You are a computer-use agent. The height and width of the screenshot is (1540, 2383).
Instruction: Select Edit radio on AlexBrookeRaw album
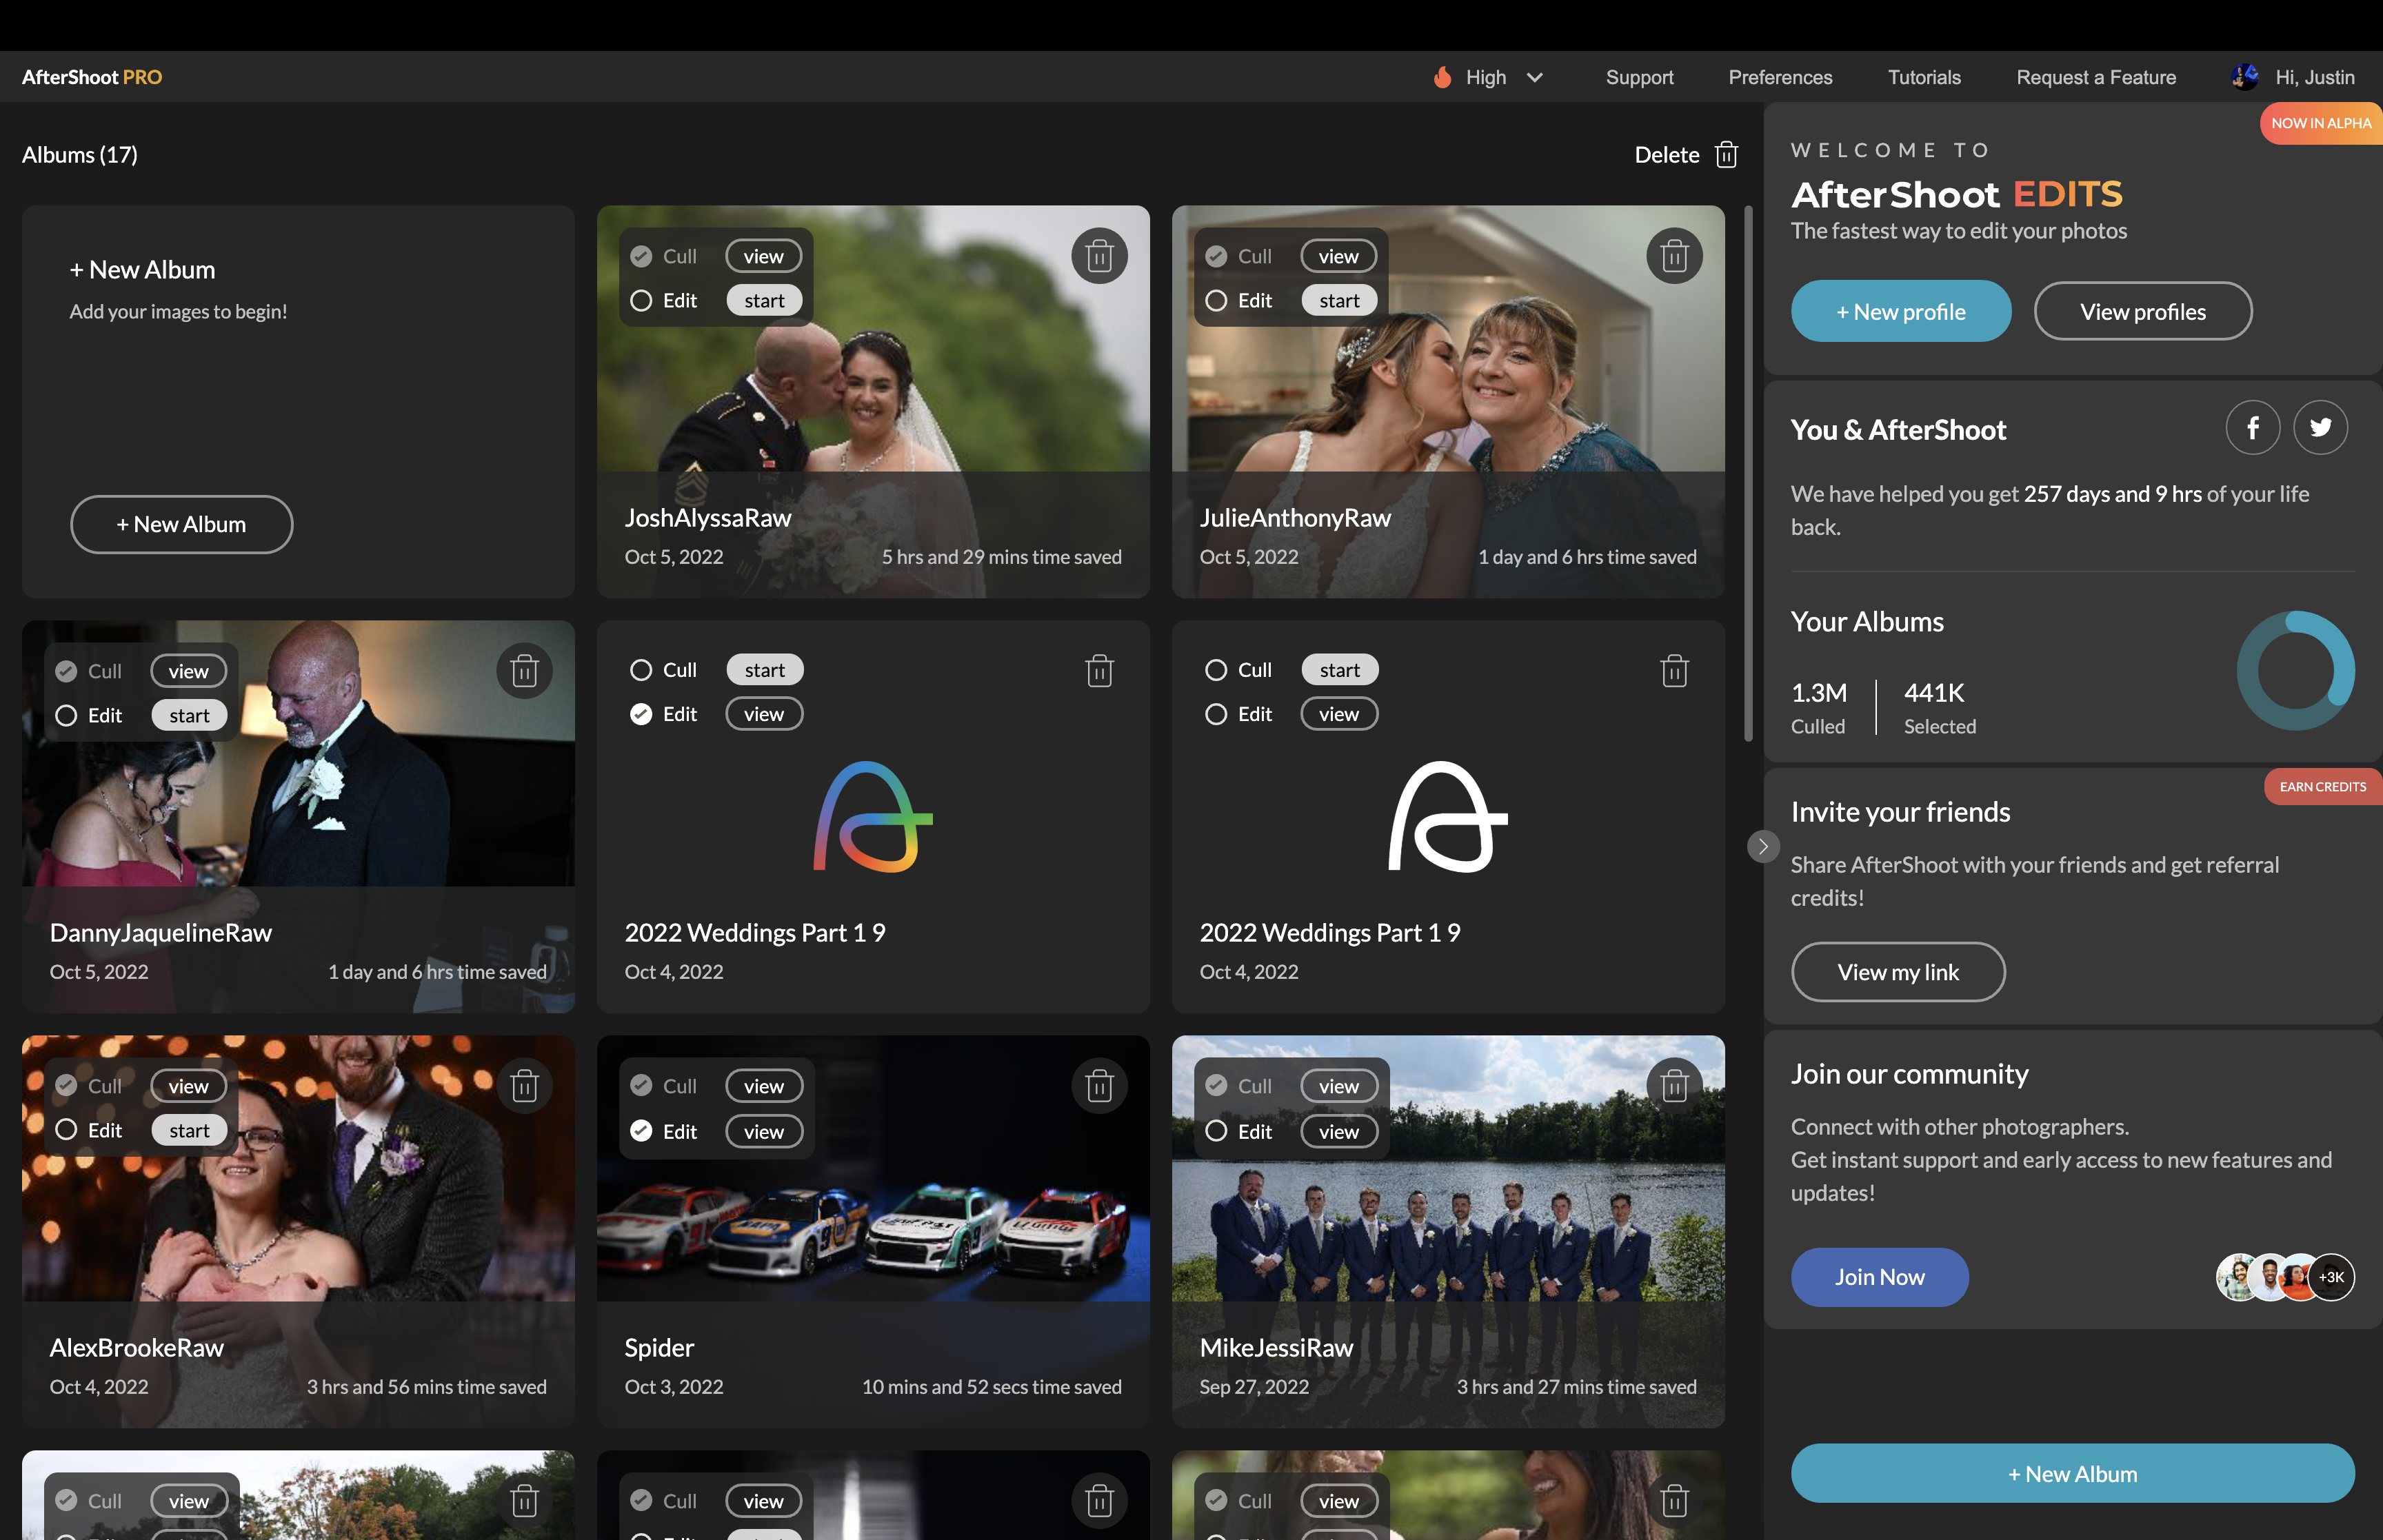click(66, 1130)
